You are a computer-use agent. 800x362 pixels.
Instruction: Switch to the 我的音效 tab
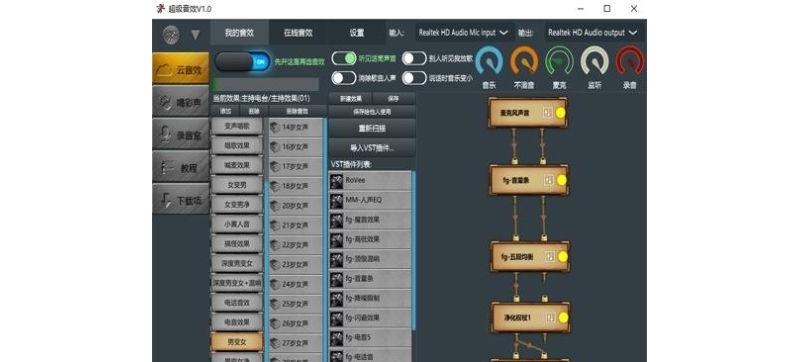point(239,33)
